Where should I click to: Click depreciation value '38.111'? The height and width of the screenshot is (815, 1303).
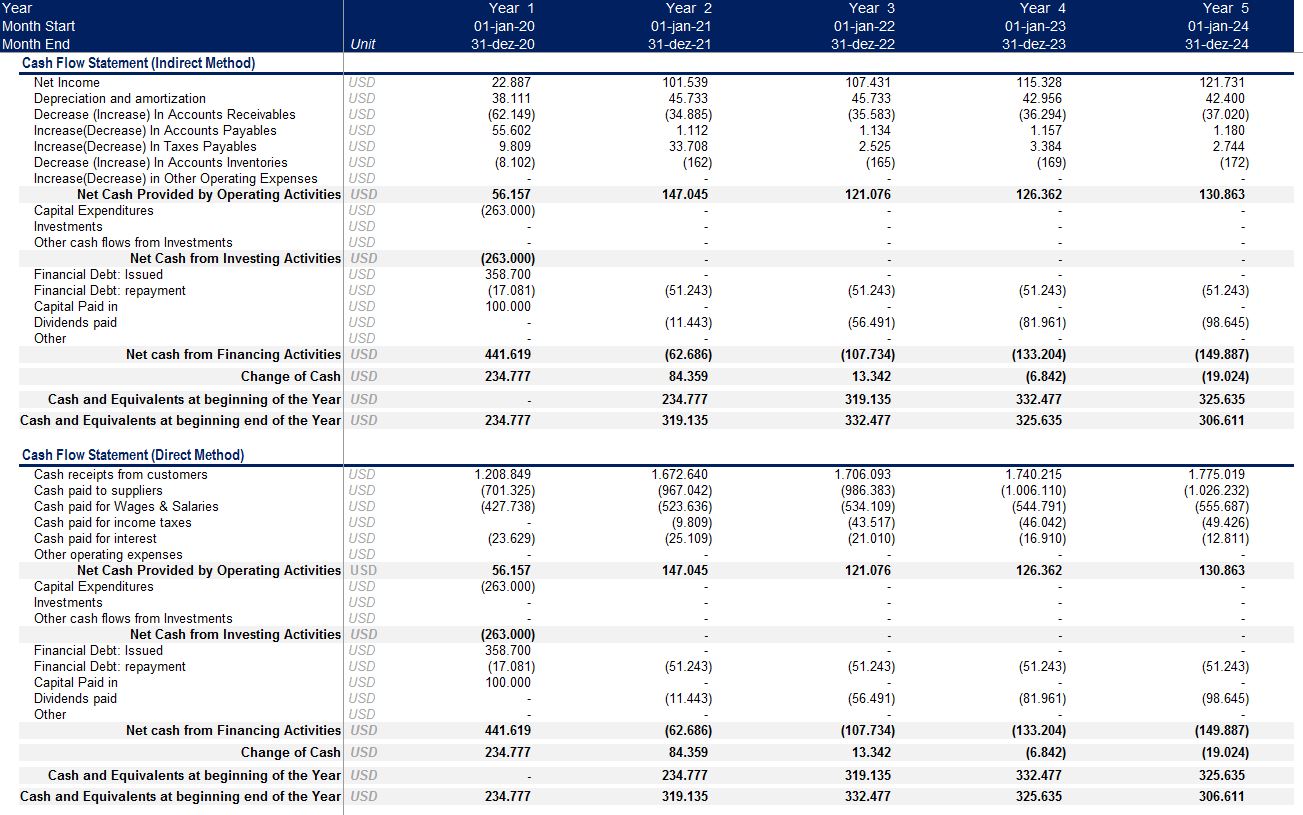coord(511,98)
